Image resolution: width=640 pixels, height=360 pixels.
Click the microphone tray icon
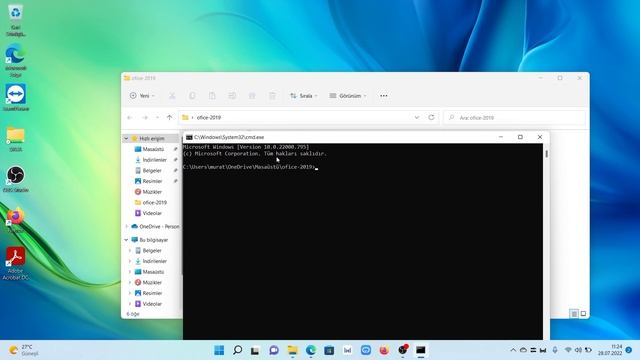(x=555, y=350)
